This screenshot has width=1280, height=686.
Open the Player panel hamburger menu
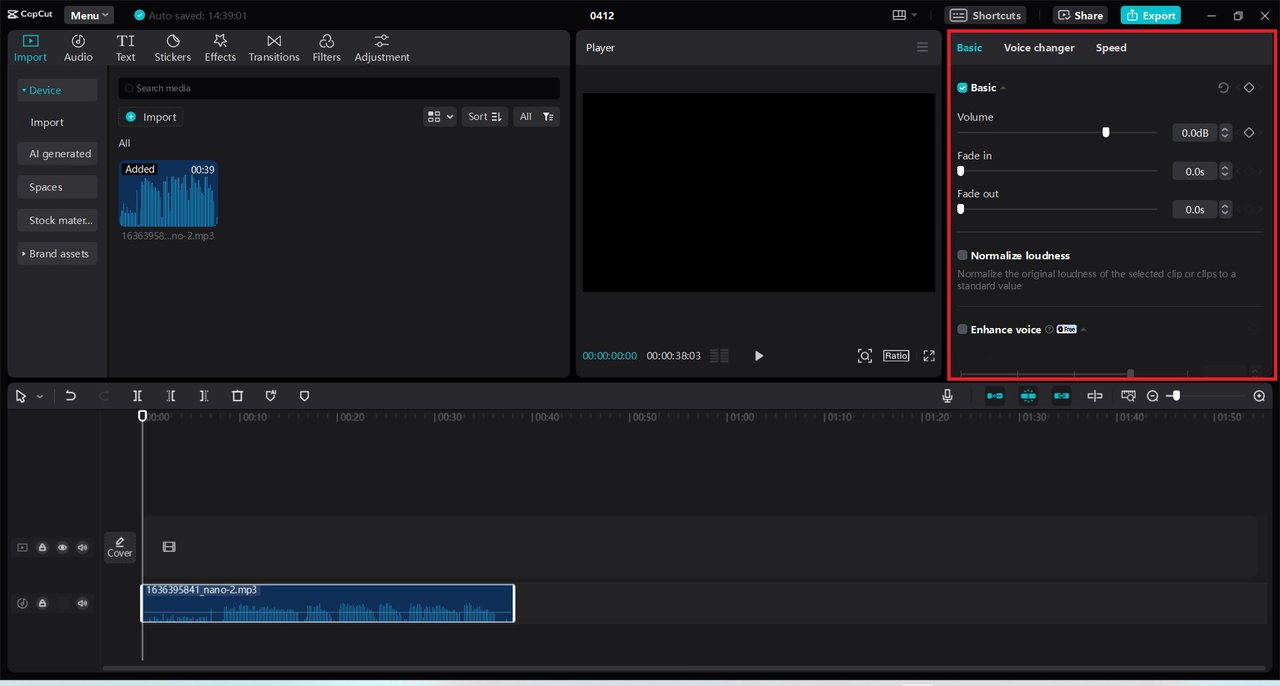point(922,47)
